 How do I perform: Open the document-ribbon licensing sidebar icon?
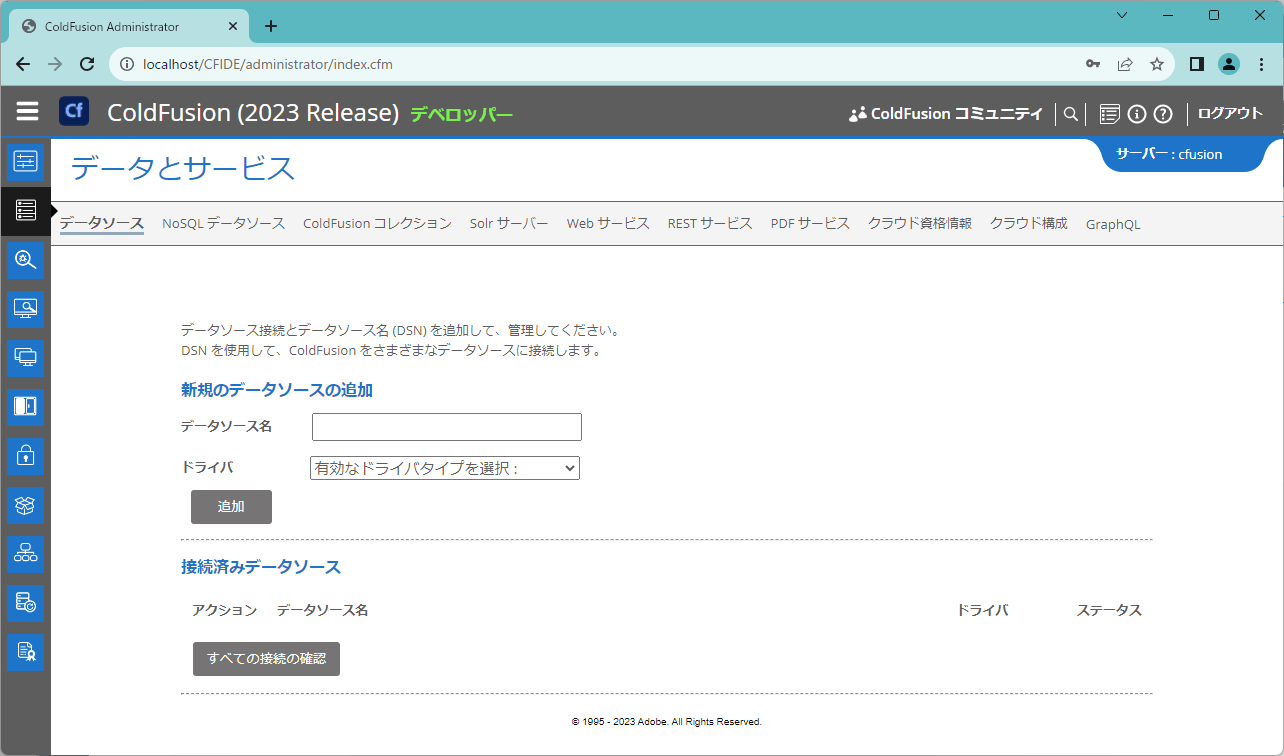coord(25,651)
